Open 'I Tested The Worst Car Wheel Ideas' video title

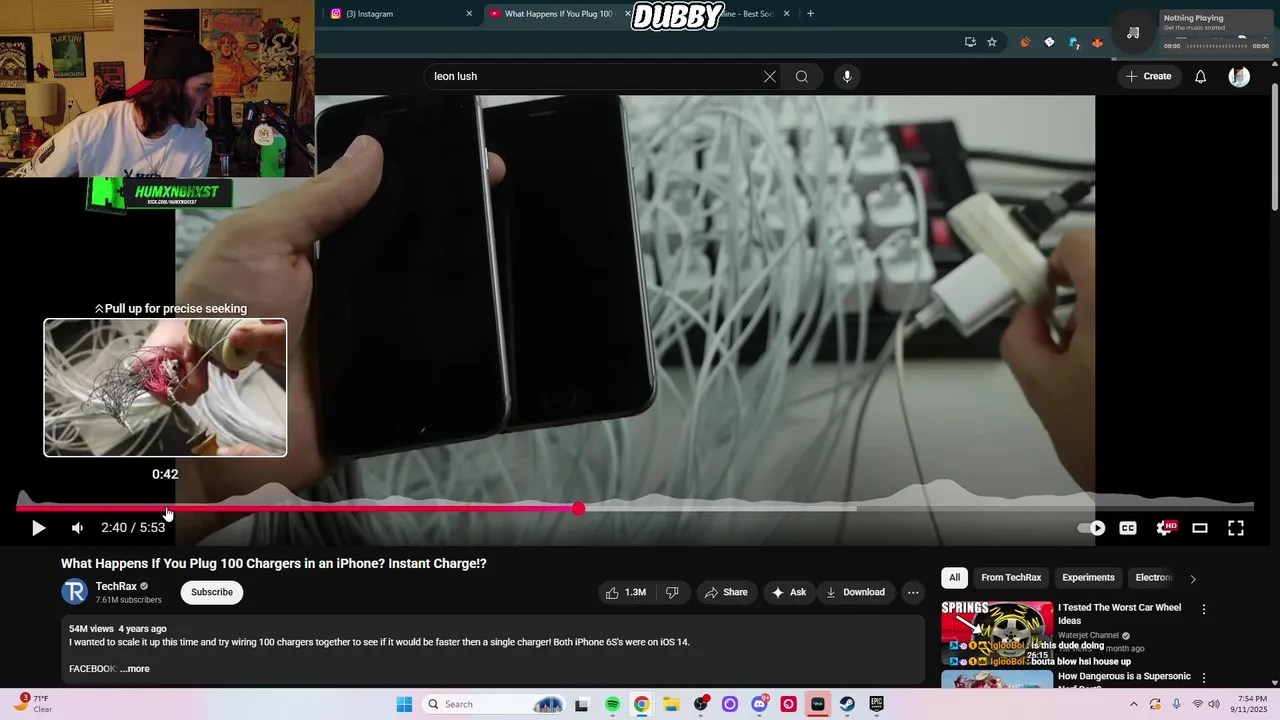pos(1119,614)
